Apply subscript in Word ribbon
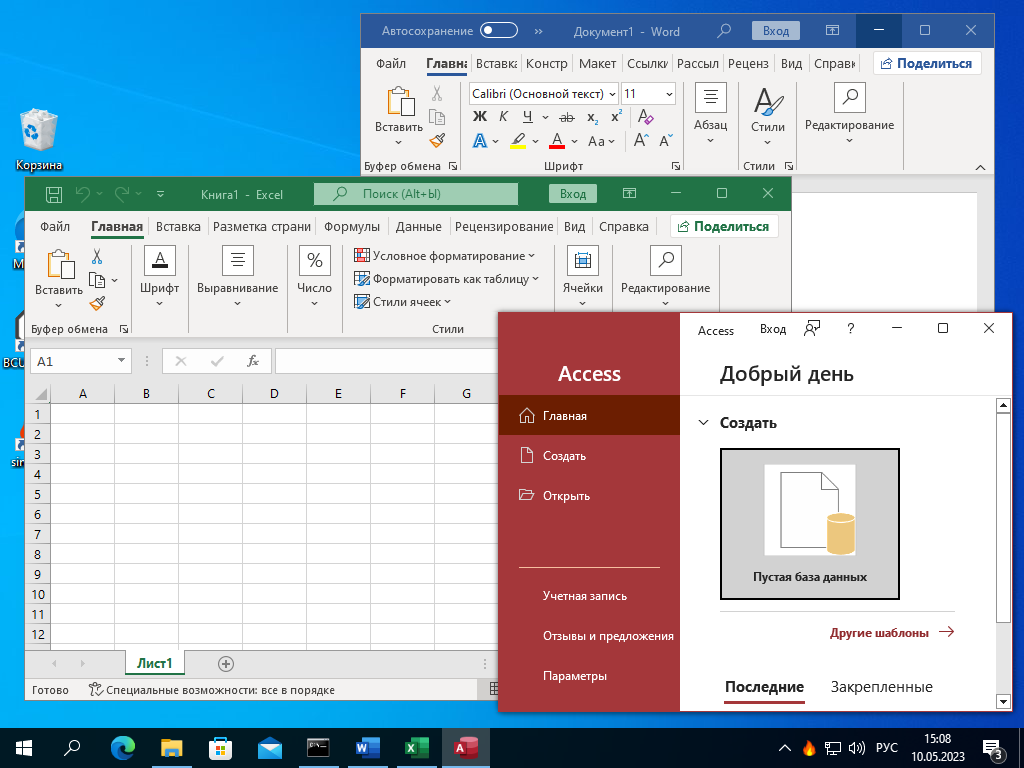Image resolution: width=1024 pixels, height=768 pixels. [x=592, y=118]
